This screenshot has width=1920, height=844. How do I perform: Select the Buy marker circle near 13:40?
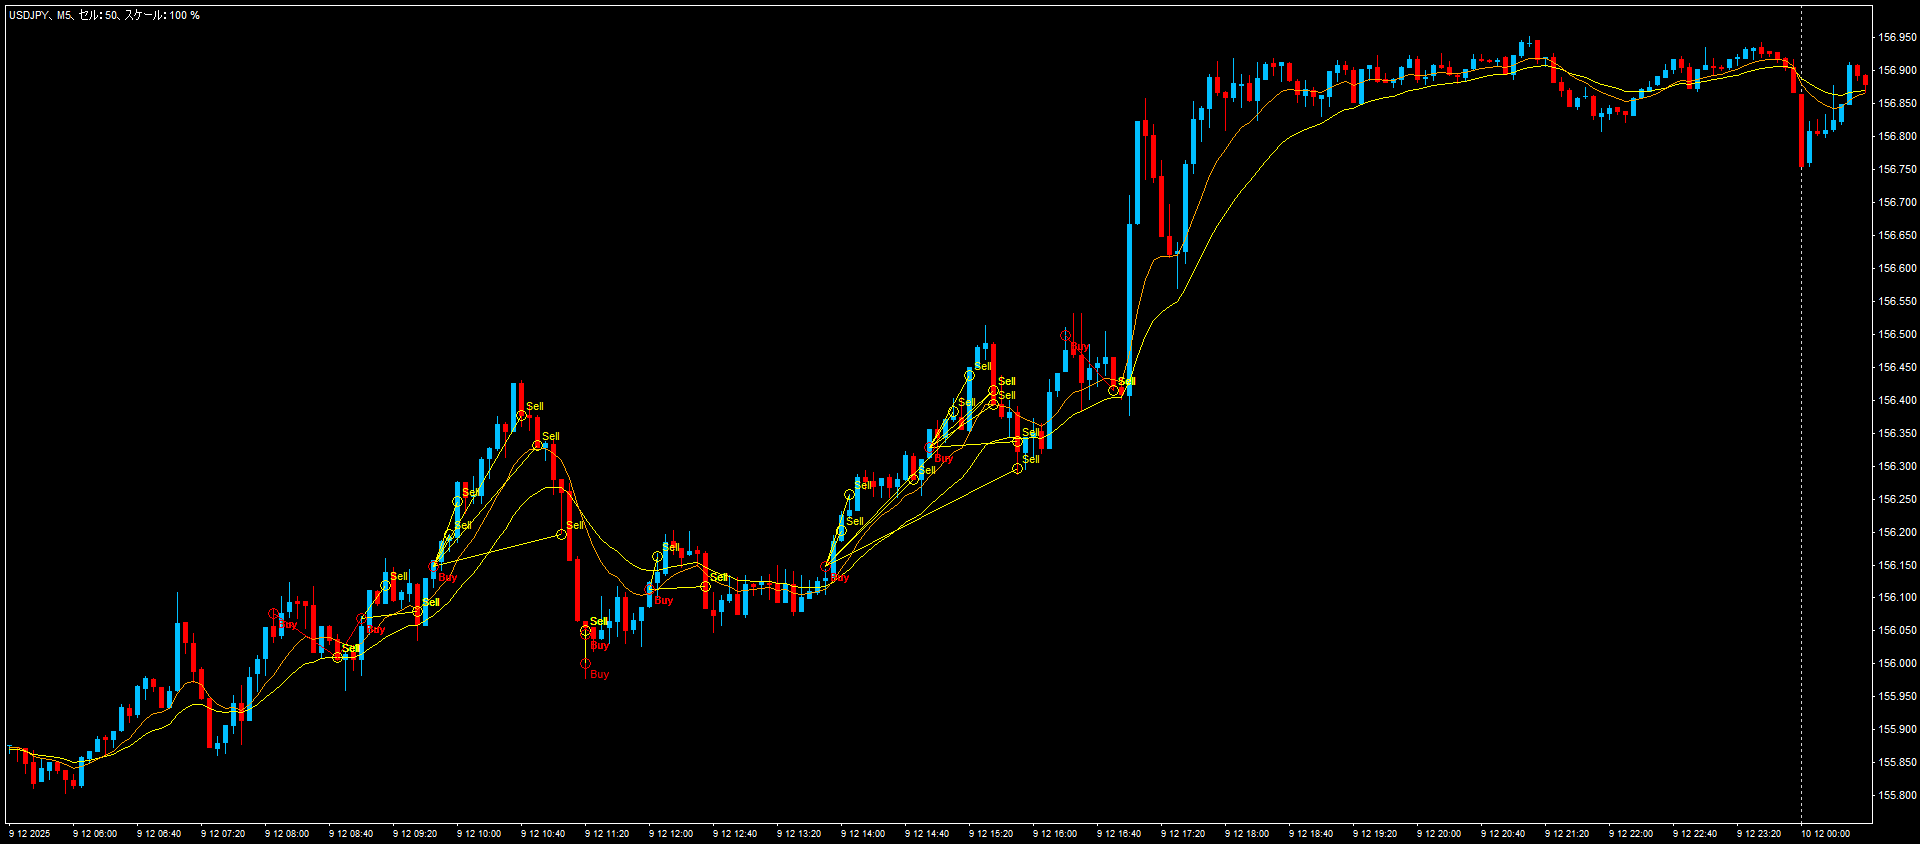(x=826, y=567)
